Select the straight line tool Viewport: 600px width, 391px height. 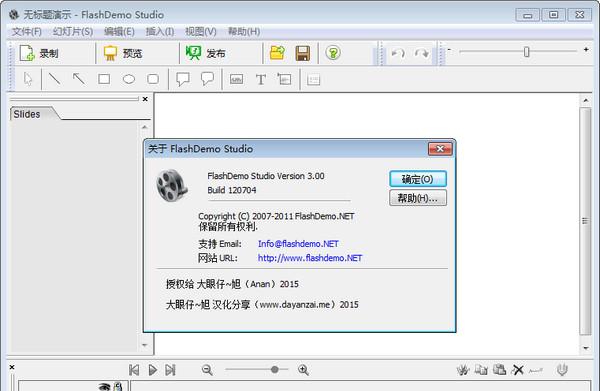coord(54,79)
